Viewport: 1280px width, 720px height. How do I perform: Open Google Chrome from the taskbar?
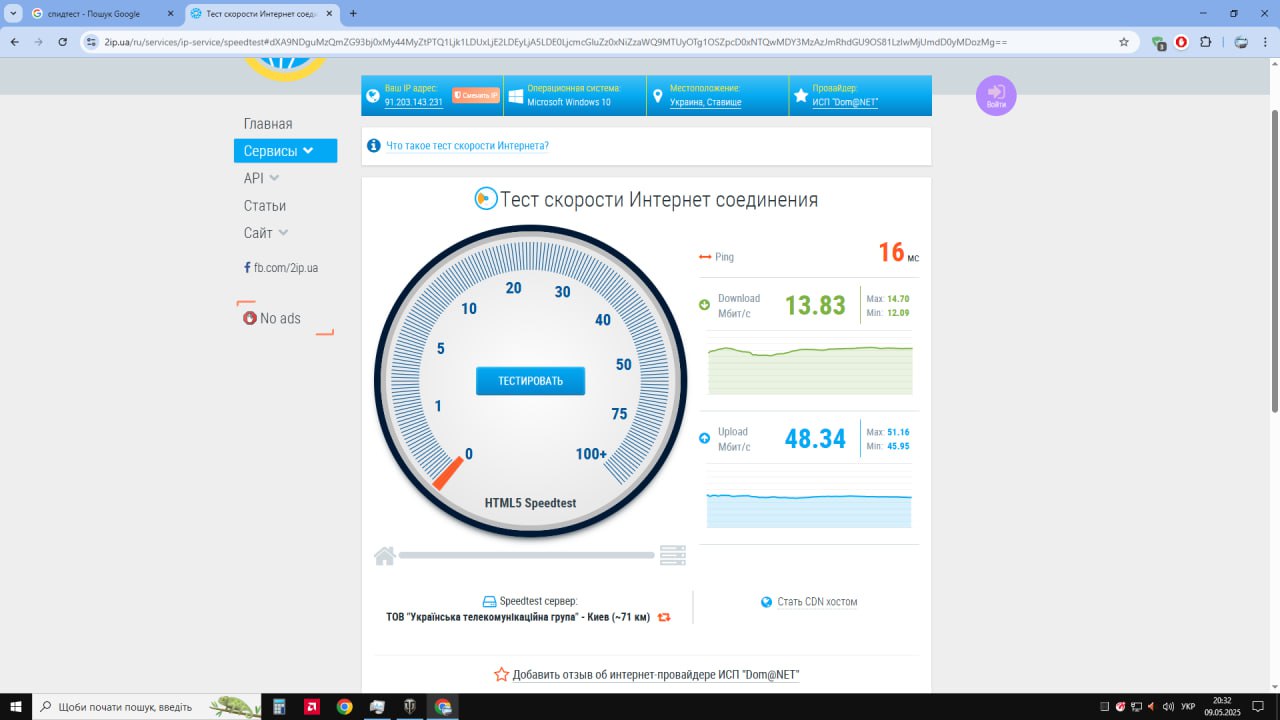(x=344, y=706)
